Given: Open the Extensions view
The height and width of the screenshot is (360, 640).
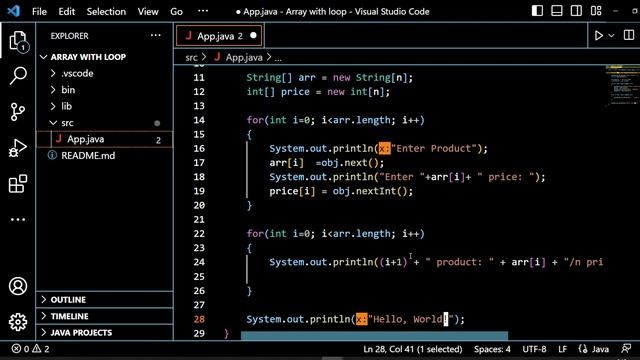Looking at the screenshot, I should (18, 184).
